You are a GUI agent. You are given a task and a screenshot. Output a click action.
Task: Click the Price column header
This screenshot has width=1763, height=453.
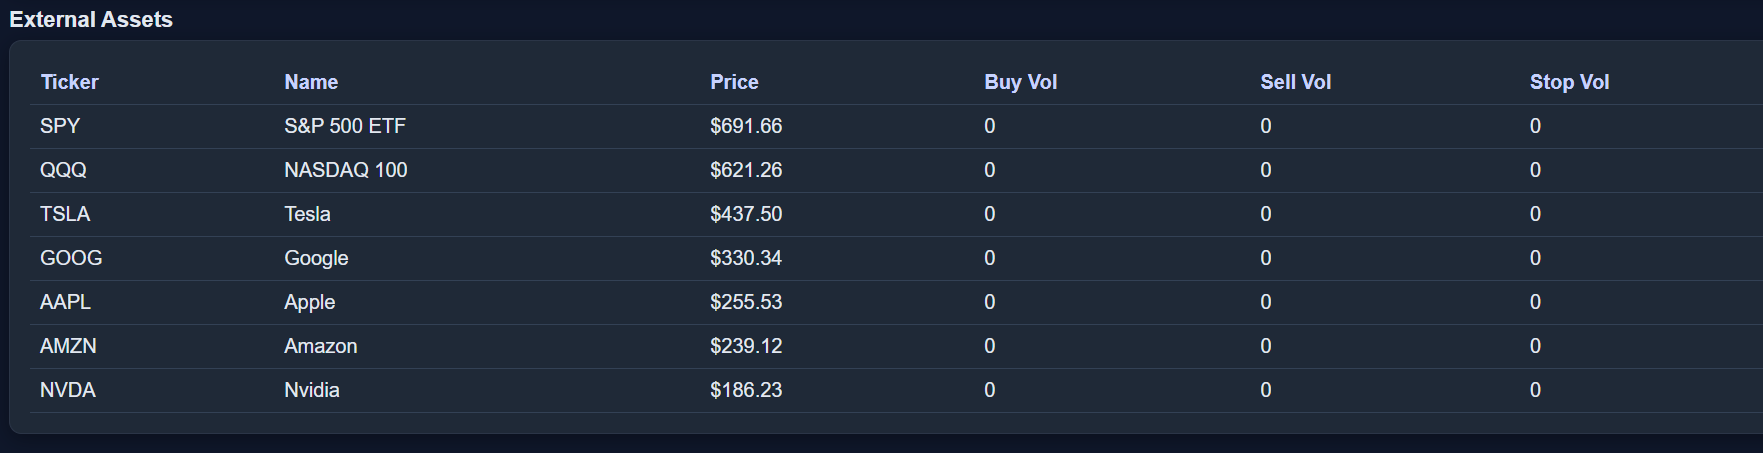coord(734,82)
